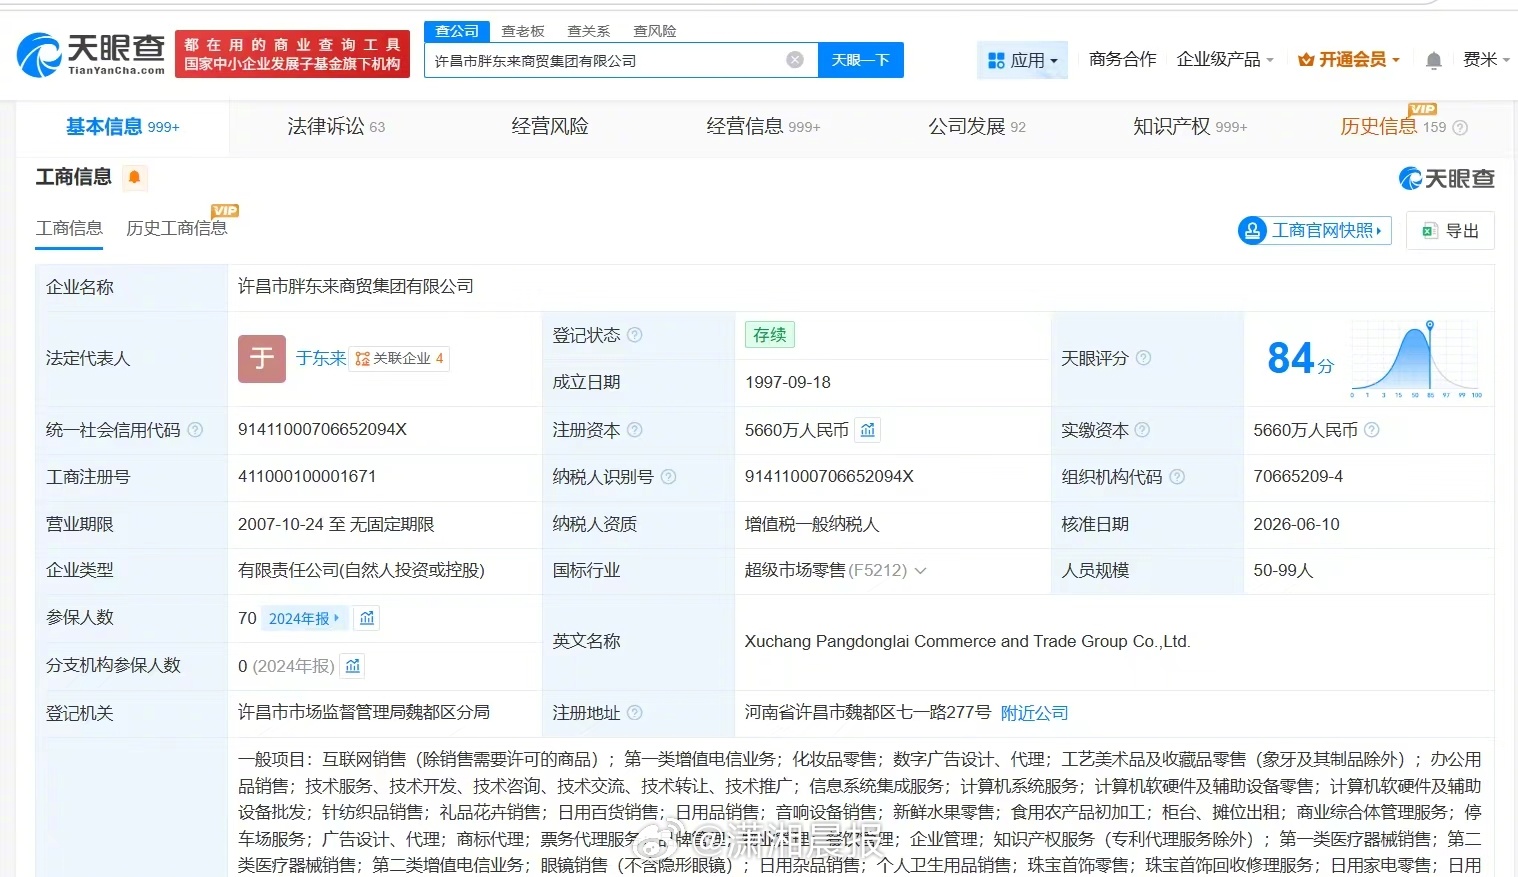The height and width of the screenshot is (877, 1518).
Task: Expand the 开通会员 dropdown arrow
Action: pos(1395,60)
